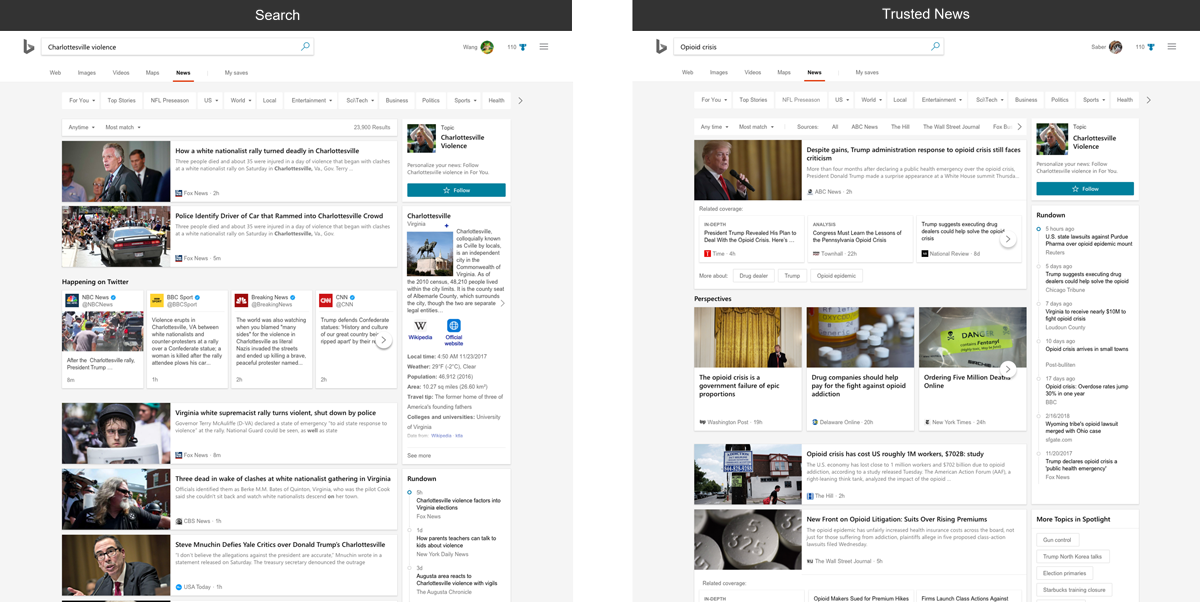
Task: Open the Most match filter in the Search window
Action: 123,127
